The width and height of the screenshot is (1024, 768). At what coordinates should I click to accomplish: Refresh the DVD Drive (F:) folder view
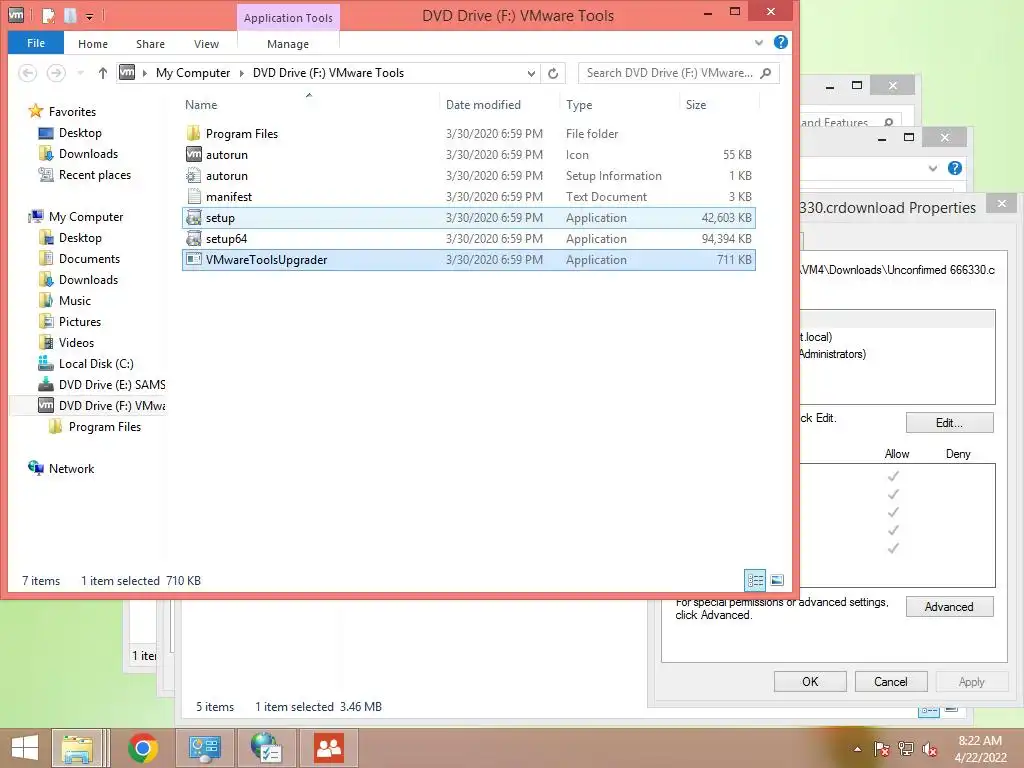point(553,73)
